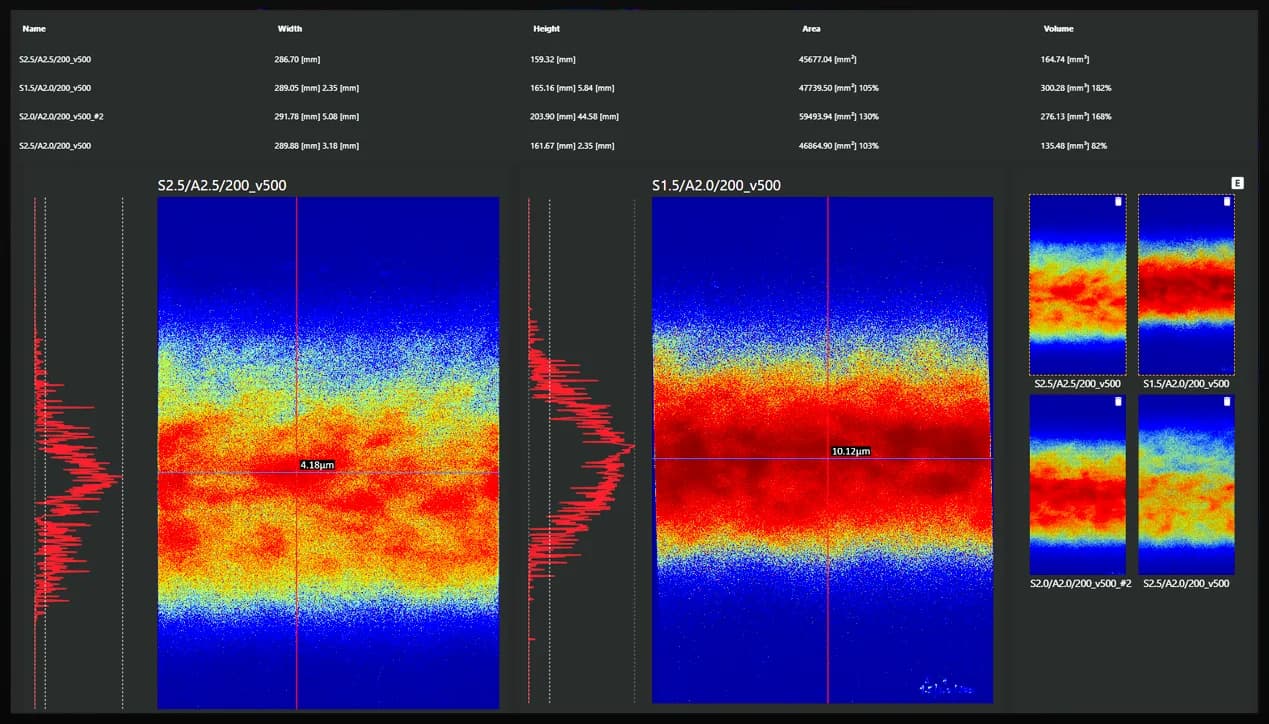Toggle the small marker on the S2.5/A2.0/200_v500 thumbnail
This screenshot has width=1269, height=724.
(x=1227, y=402)
